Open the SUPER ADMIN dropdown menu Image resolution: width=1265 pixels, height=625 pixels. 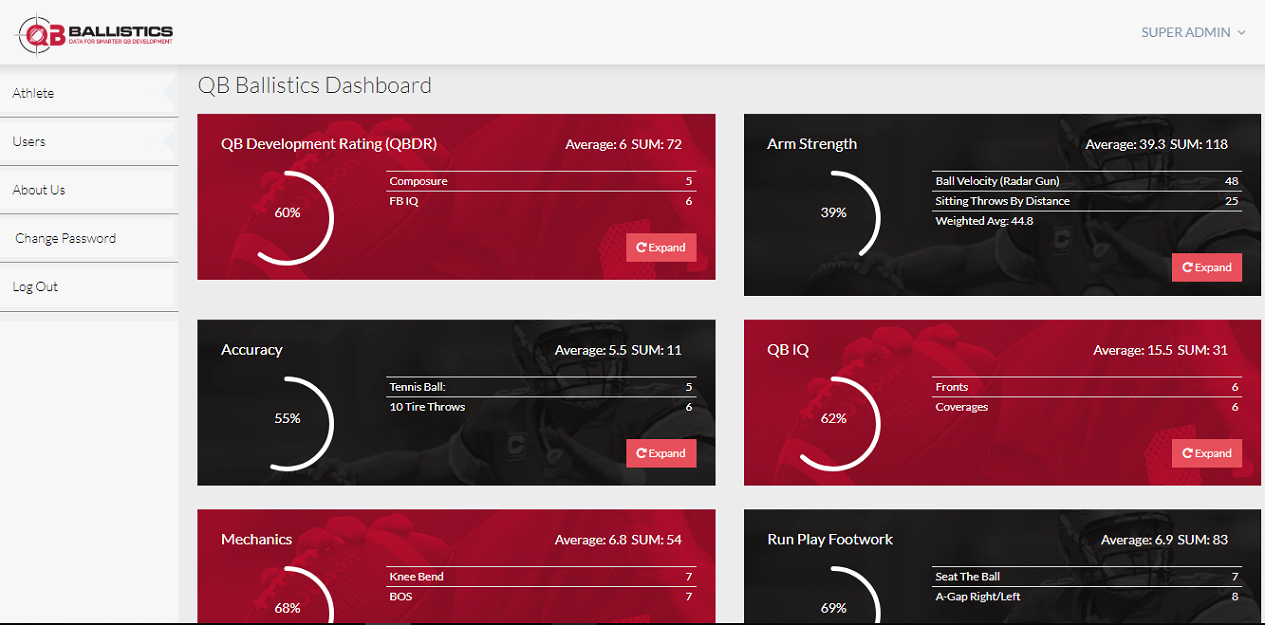click(x=1193, y=32)
